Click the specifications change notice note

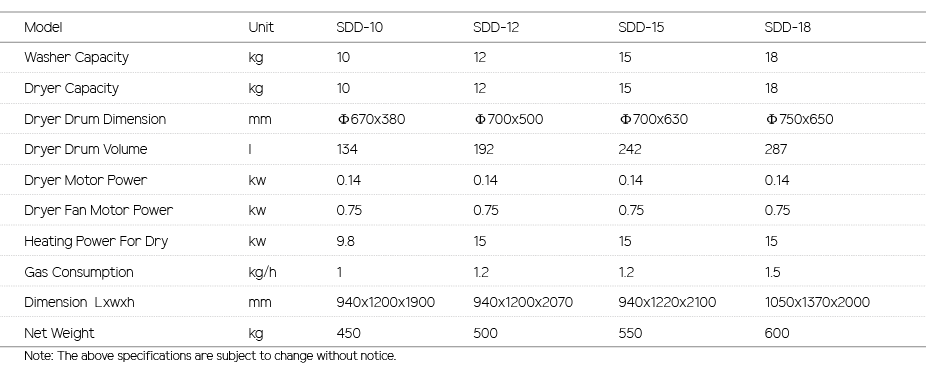click(x=210, y=356)
